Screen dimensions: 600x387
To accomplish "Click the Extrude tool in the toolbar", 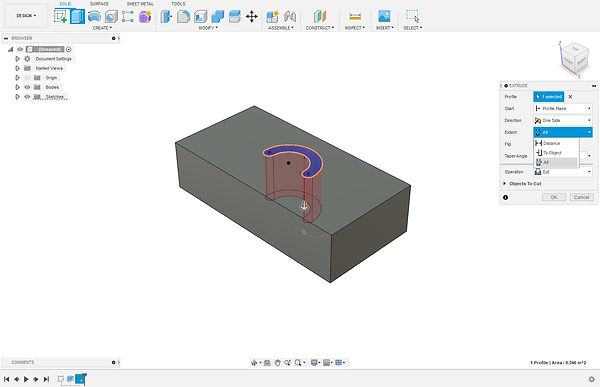I will 78,16.
